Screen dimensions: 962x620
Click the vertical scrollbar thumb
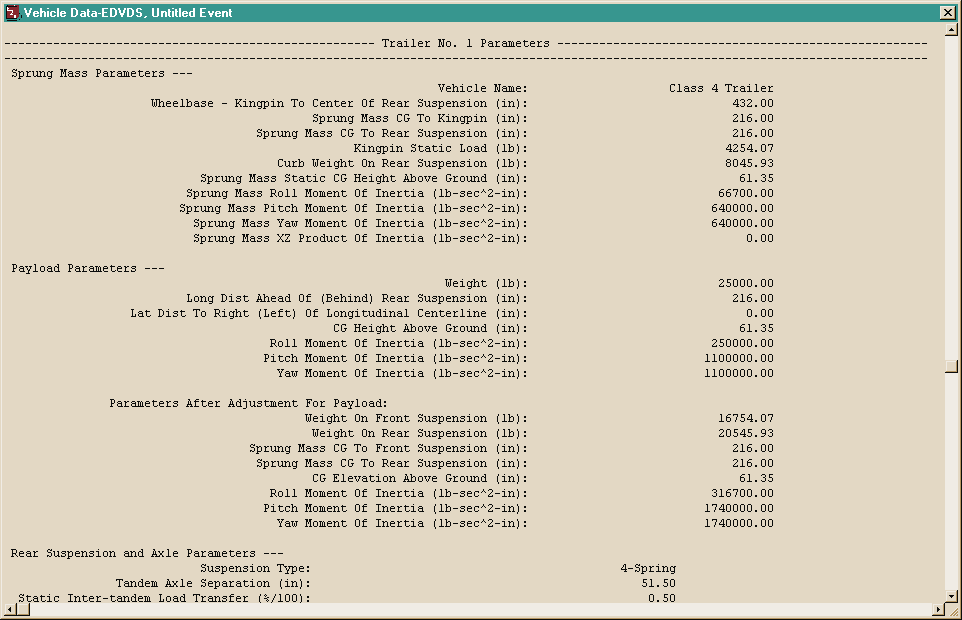pos(952,366)
